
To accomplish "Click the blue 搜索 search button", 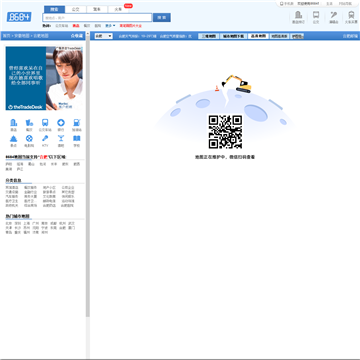I will pos(162,18).
